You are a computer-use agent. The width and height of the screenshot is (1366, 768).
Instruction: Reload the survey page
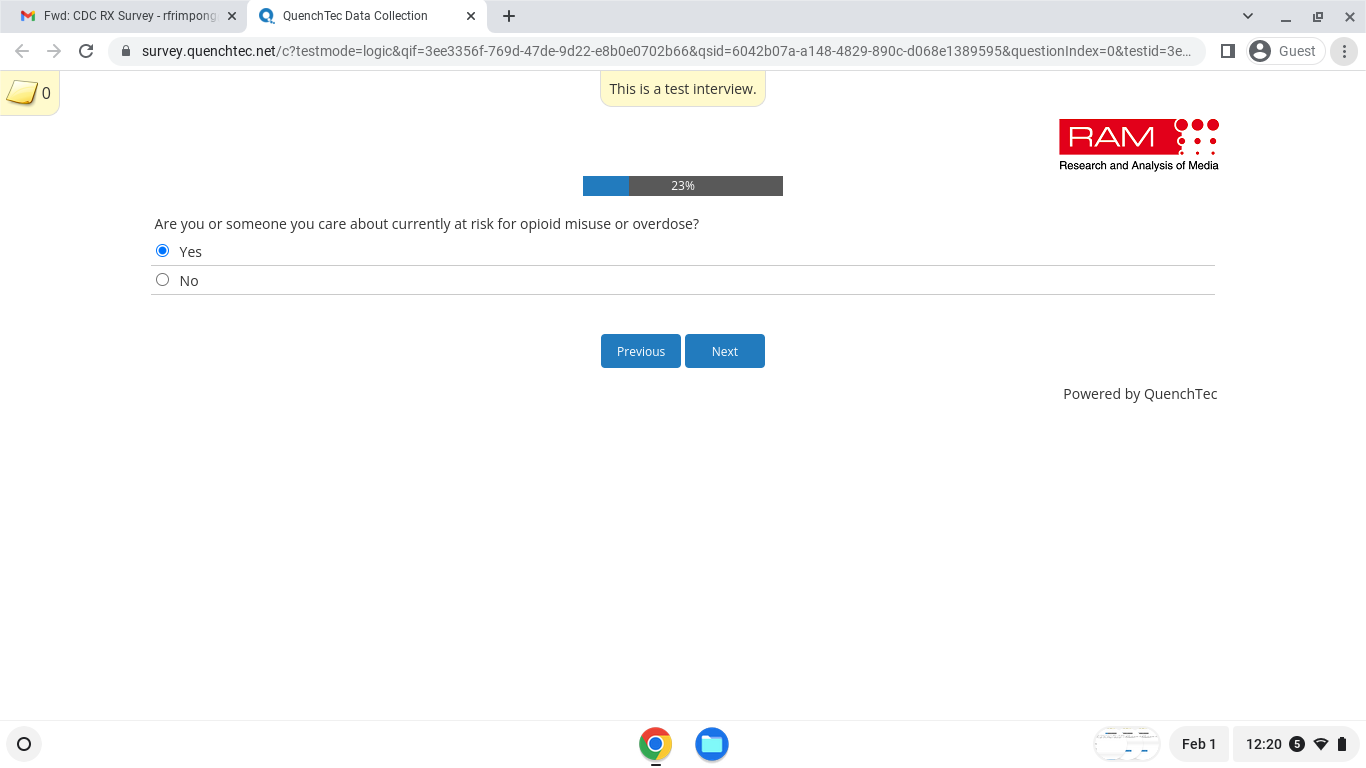(x=86, y=51)
